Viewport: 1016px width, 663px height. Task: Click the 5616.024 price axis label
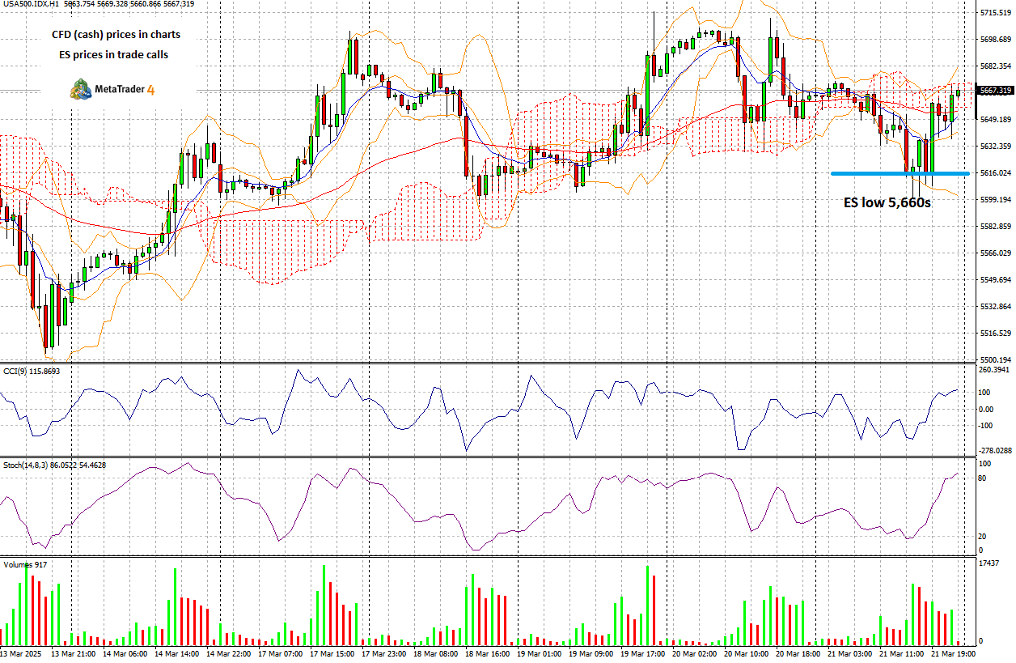[x=996, y=173]
